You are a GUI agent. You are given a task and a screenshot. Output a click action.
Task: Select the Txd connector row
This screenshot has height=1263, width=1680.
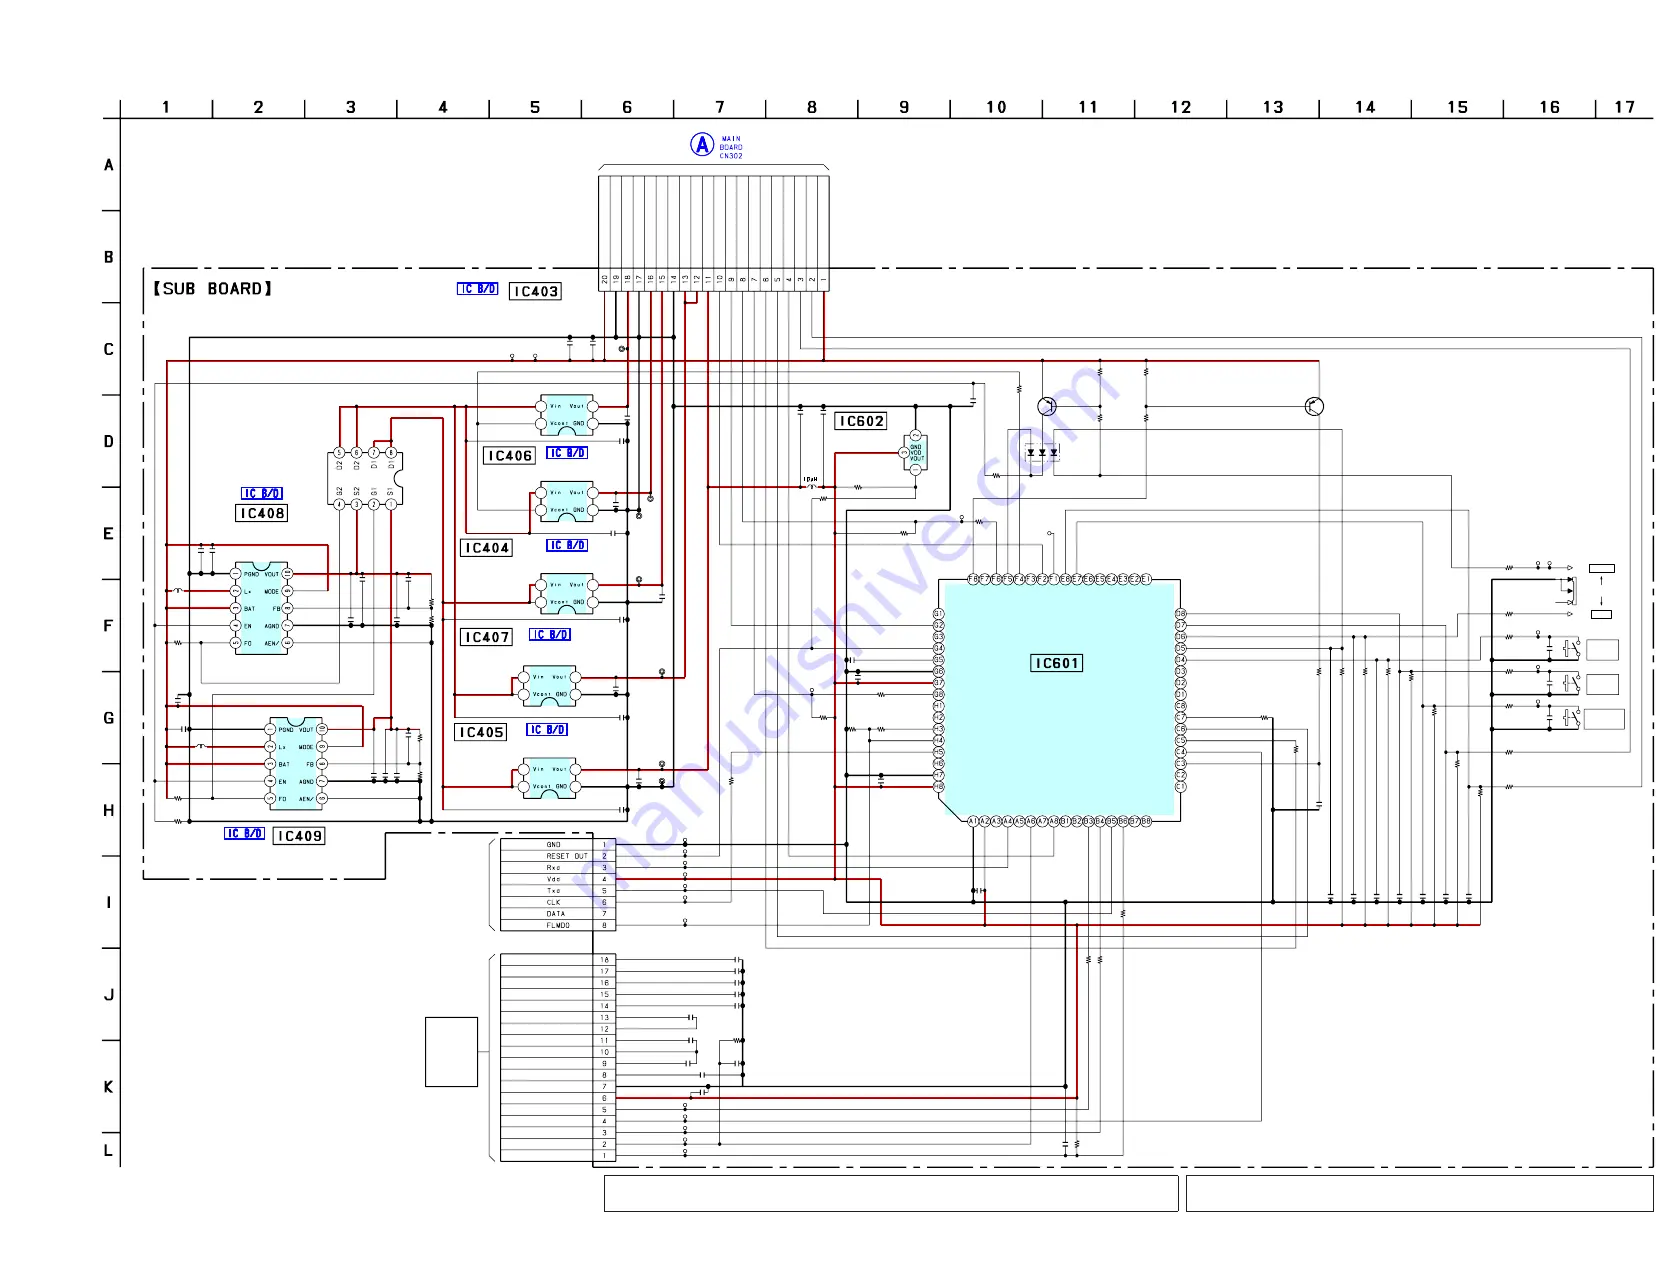point(558,891)
